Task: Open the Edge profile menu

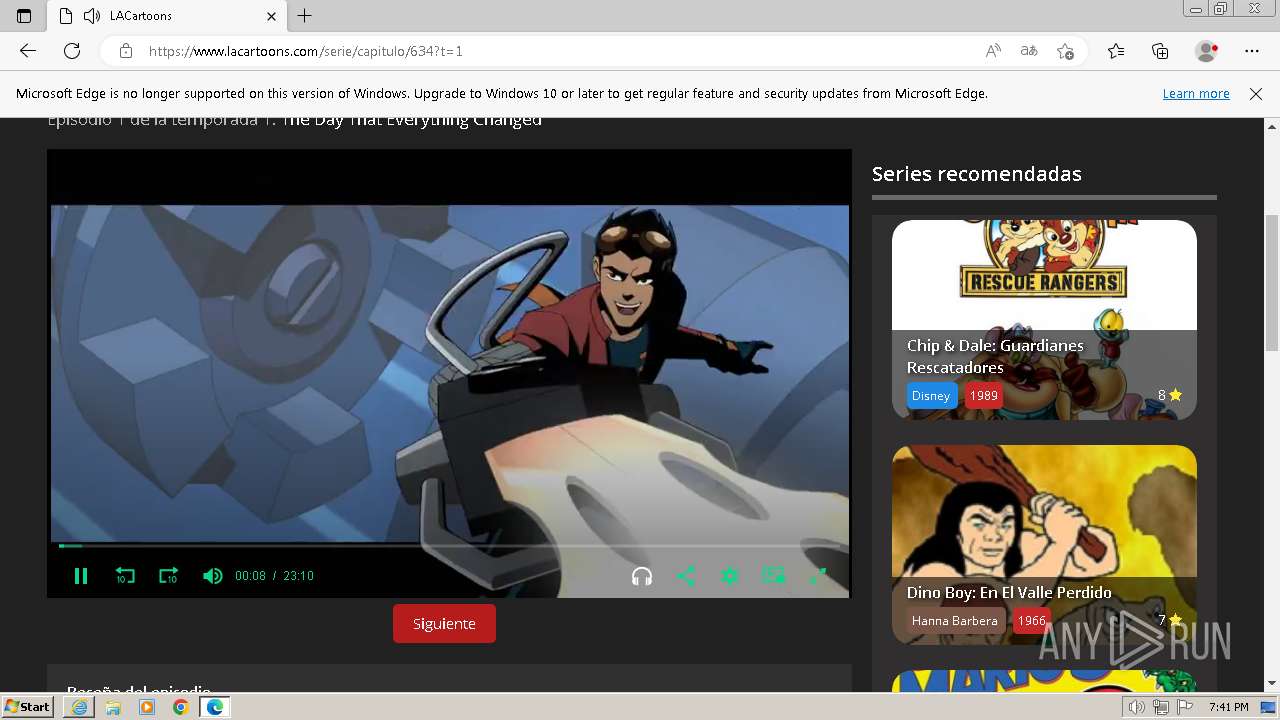Action: click(x=1207, y=51)
